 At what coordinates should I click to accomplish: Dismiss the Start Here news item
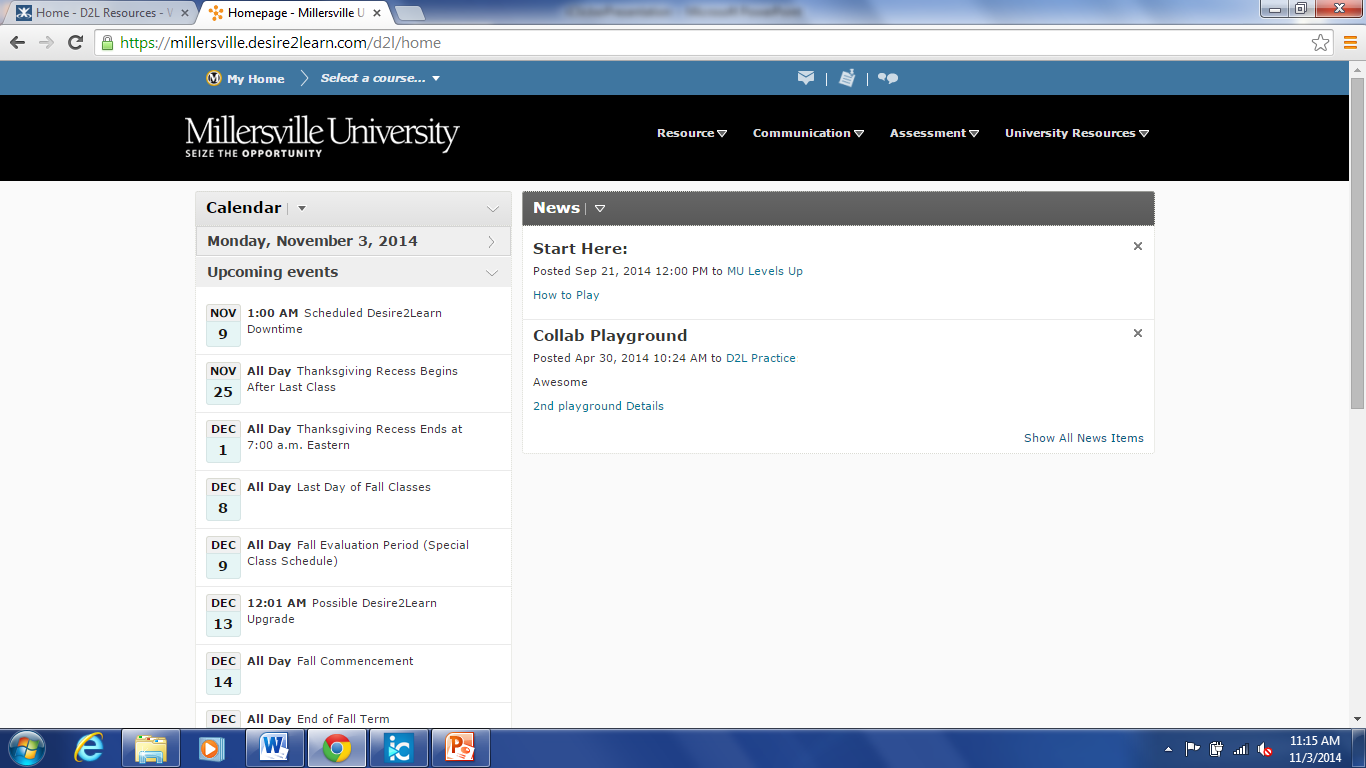point(1137,246)
